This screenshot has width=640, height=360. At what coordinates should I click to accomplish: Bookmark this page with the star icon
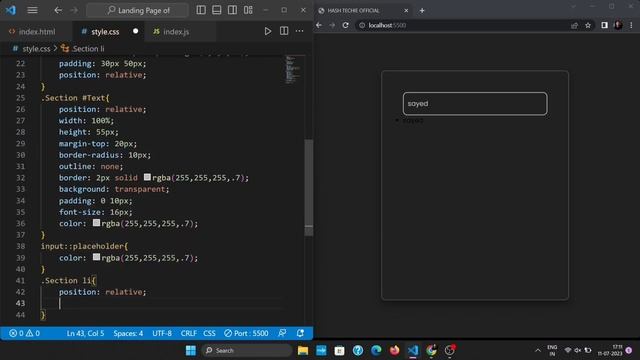tap(588, 25)
